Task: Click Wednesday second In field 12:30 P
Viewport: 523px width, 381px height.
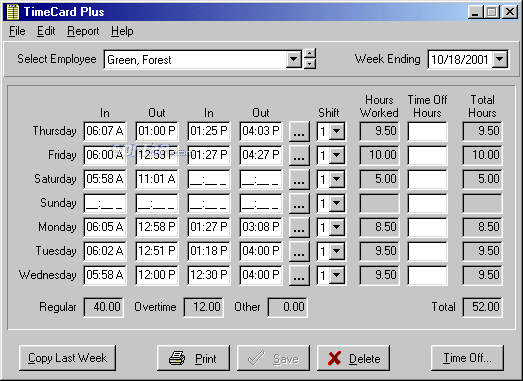Action: click(209, 275)
